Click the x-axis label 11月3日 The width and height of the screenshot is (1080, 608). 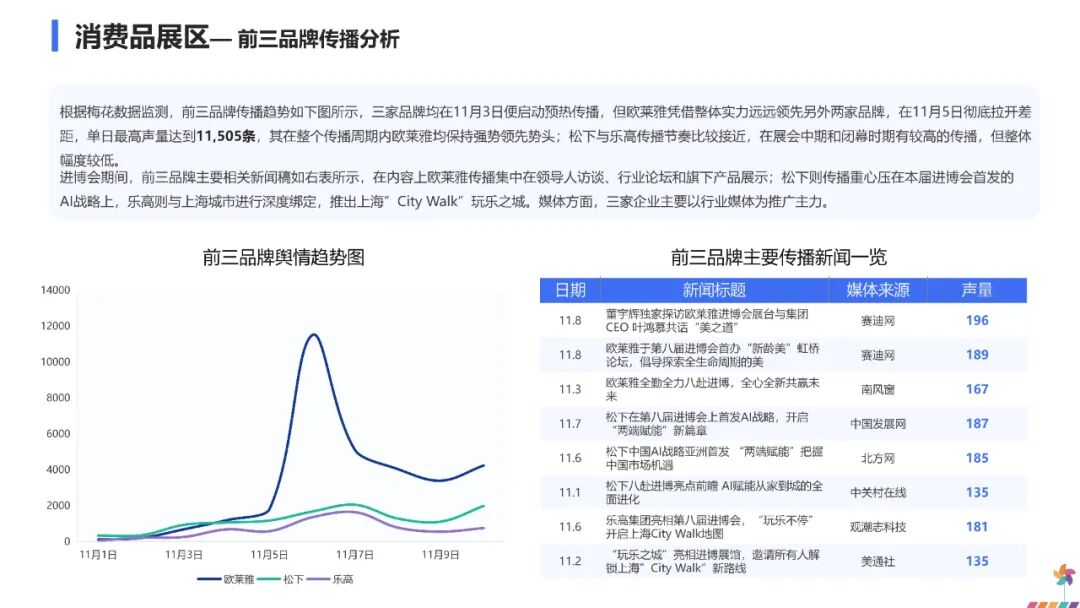point(184,554)
